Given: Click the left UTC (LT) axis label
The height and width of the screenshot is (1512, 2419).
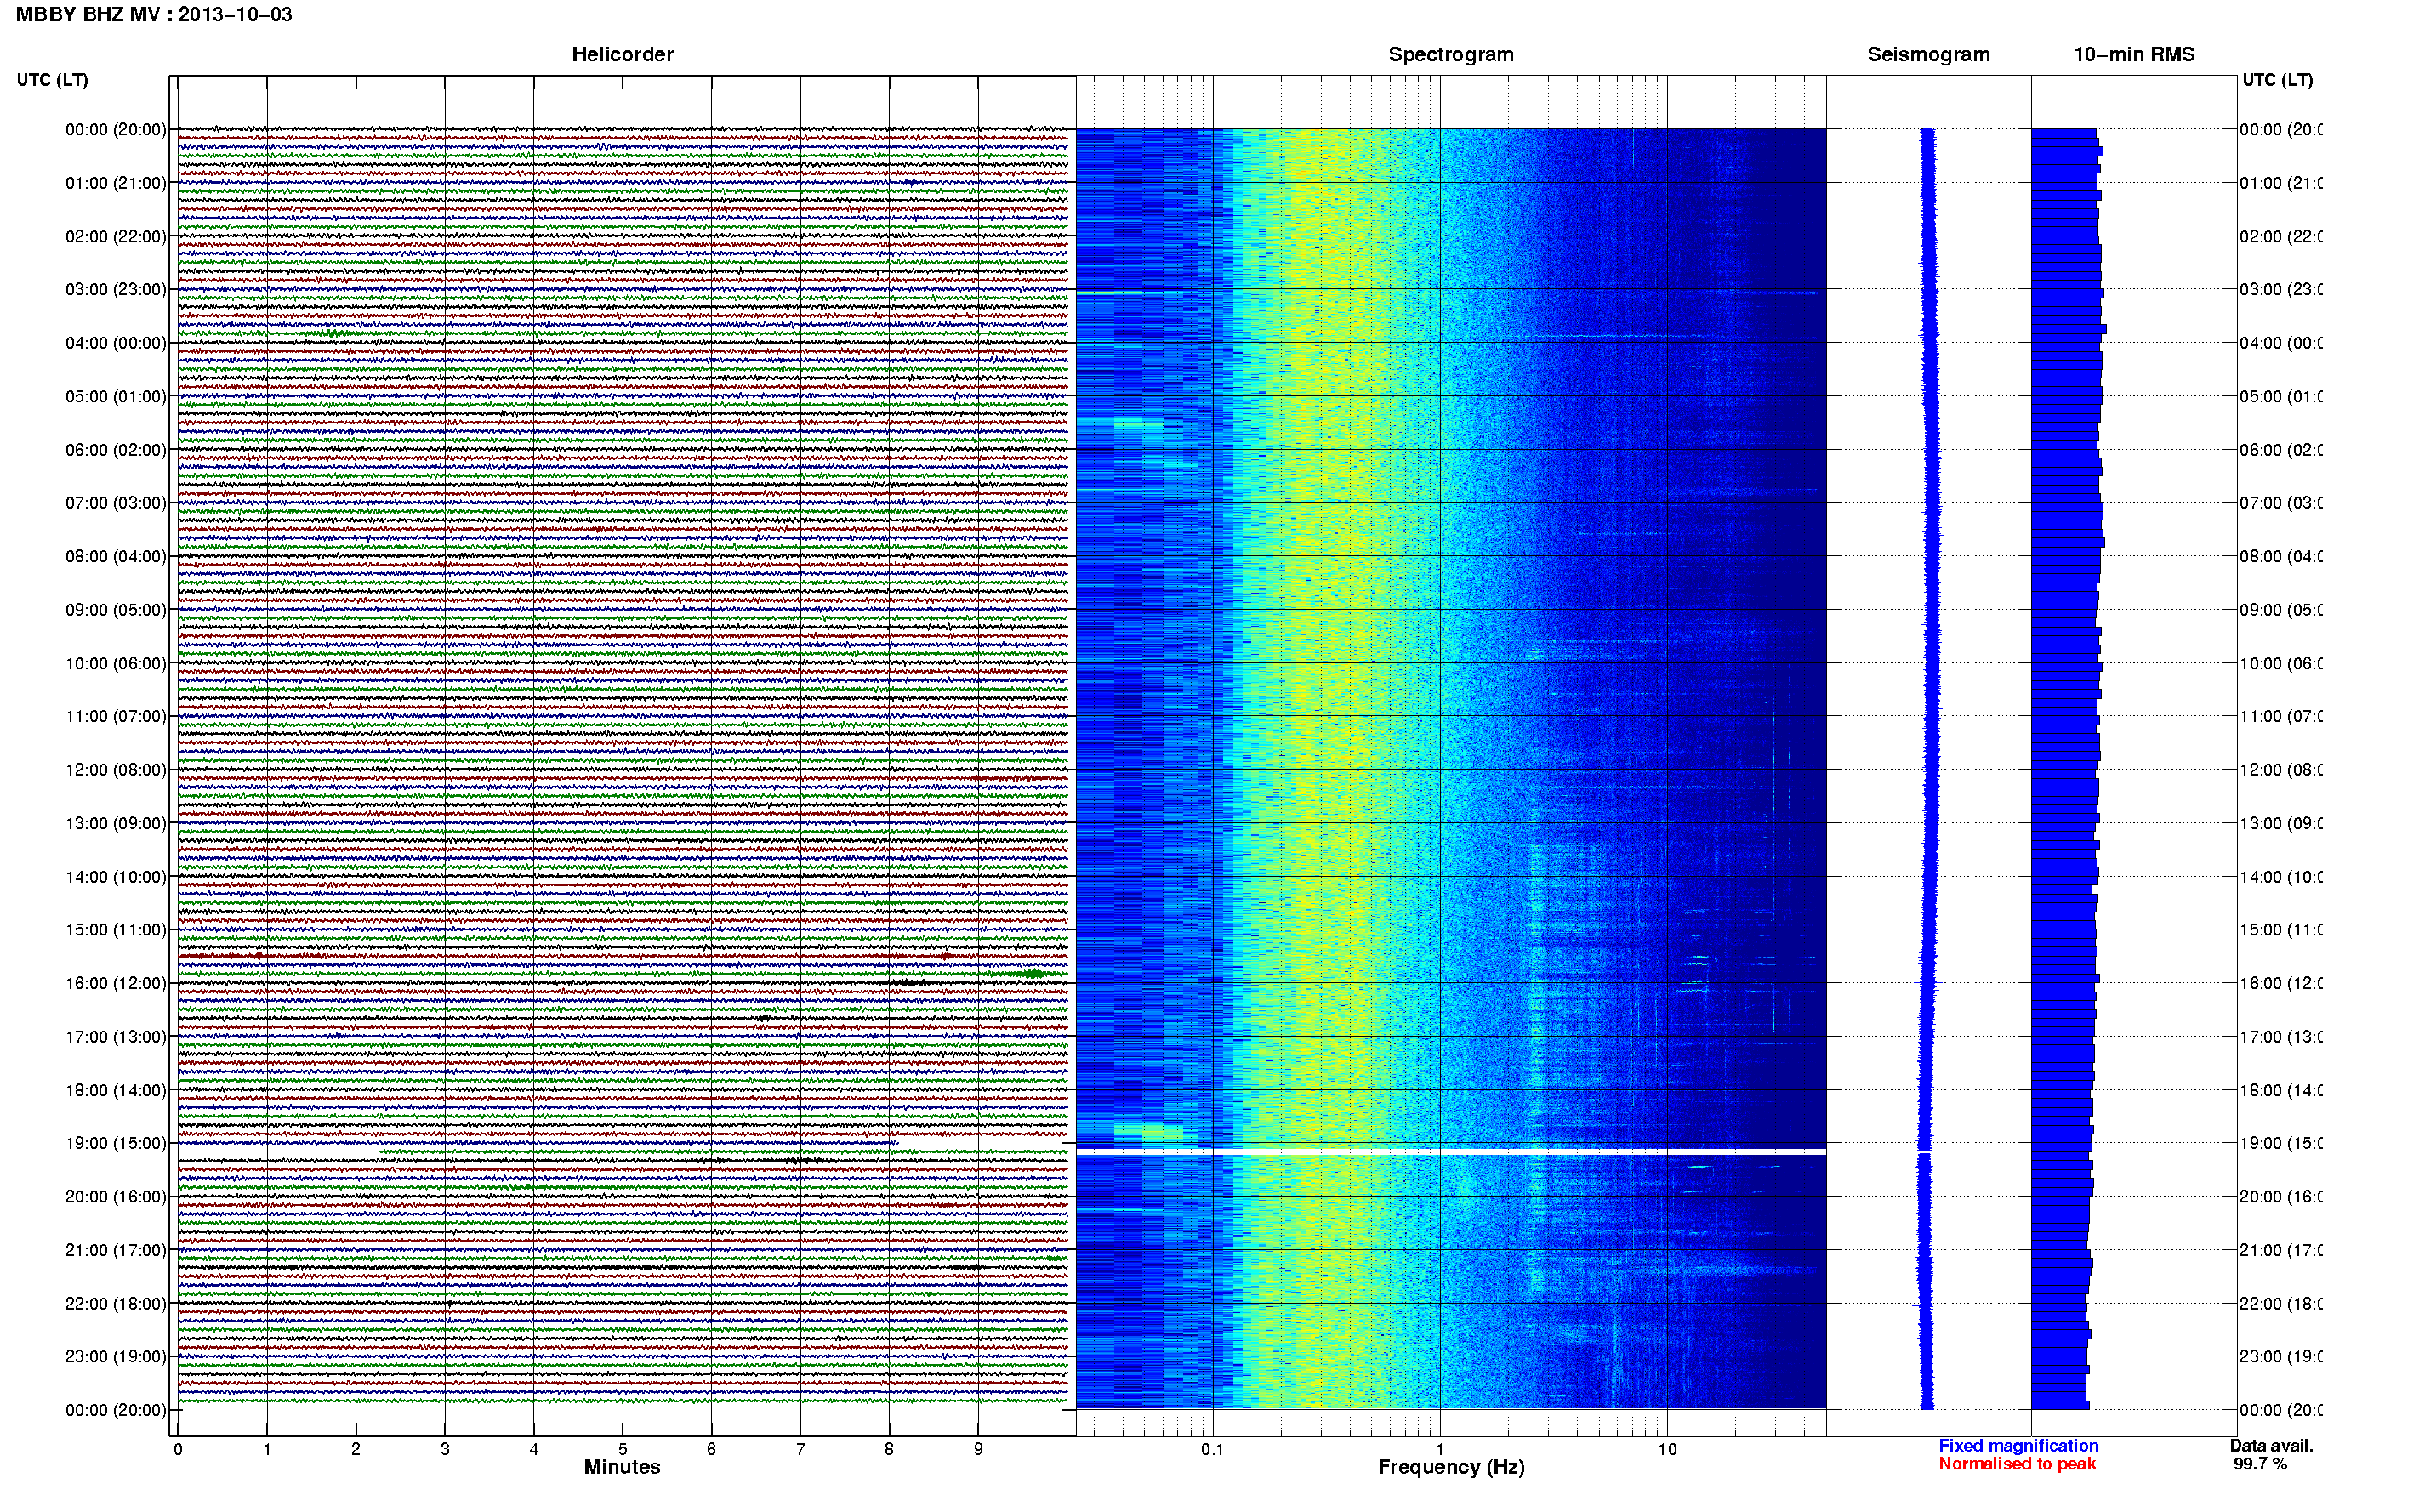Looking at the screenshot, I should [52, 80].
